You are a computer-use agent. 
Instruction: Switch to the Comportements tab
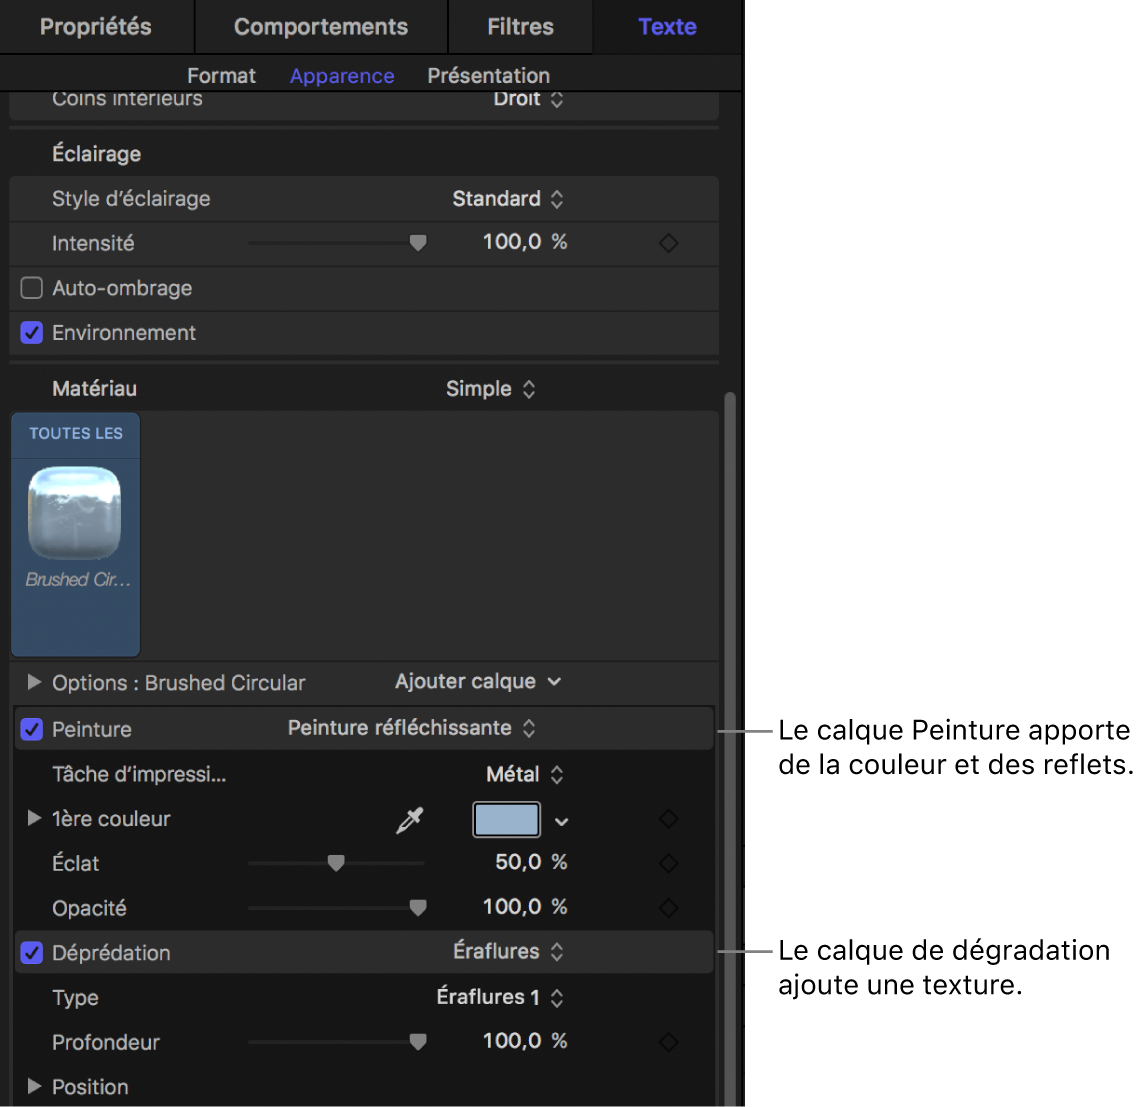coord(321,27)
